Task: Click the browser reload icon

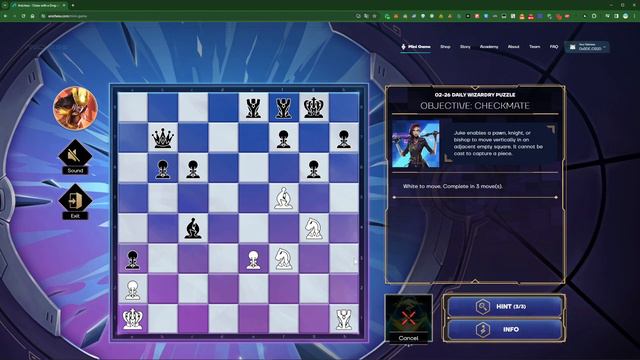Action: [23, 16]
